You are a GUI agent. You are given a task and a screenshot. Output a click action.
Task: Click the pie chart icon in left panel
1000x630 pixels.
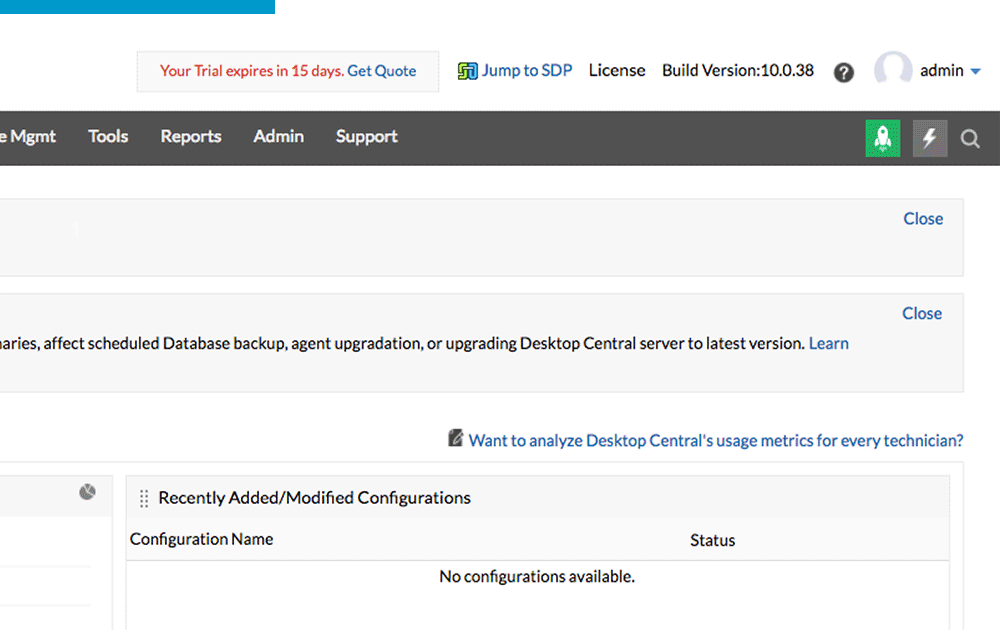tap(88, 492)
